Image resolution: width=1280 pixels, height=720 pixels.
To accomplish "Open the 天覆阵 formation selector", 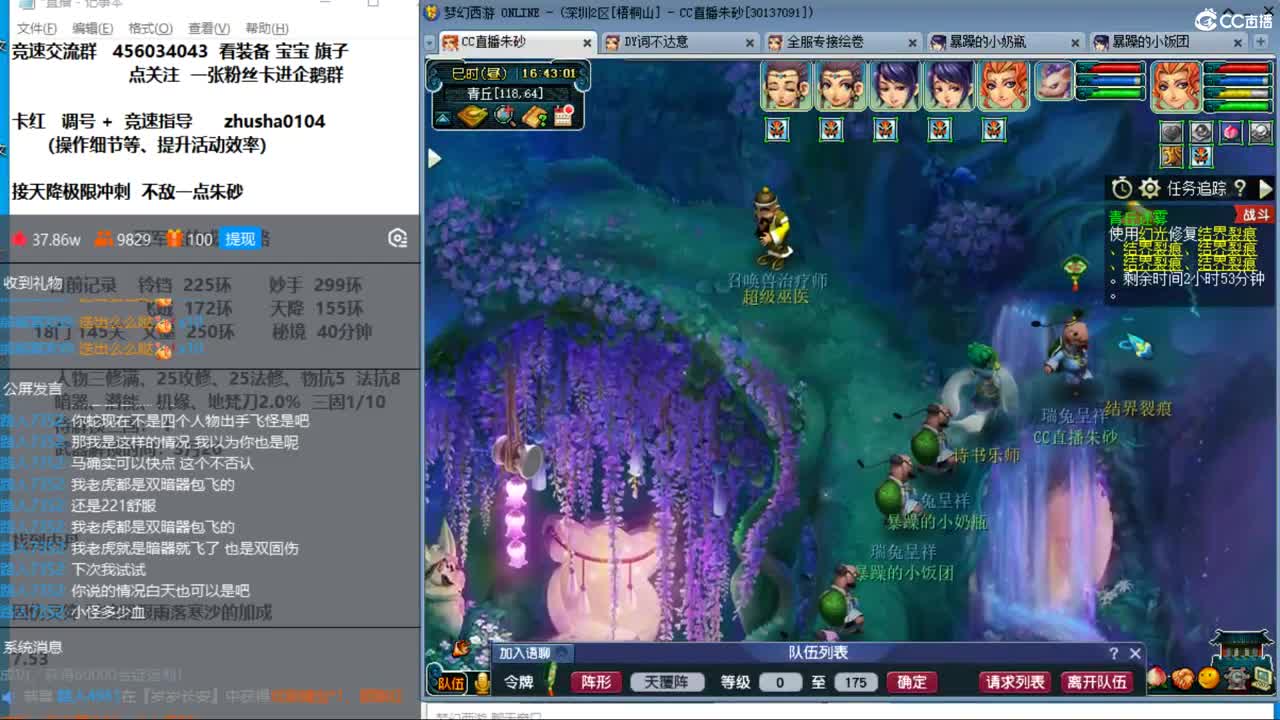I will tap(667, 682).
